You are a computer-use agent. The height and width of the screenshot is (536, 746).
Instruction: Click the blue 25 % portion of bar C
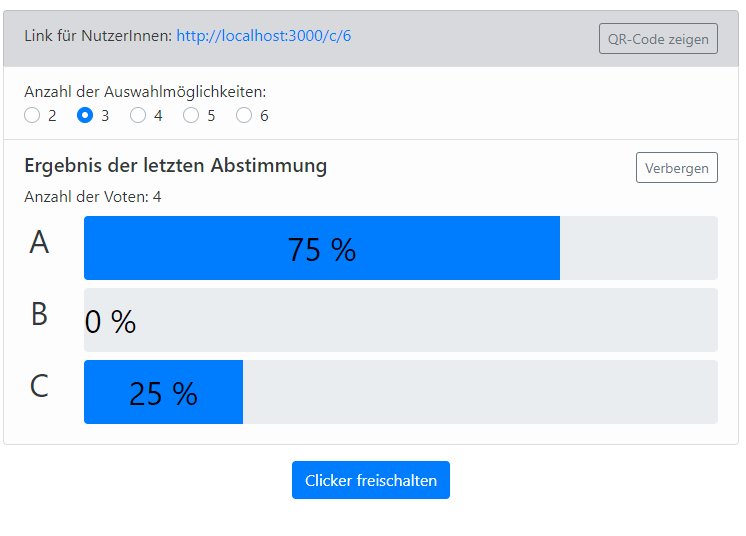coord(163,392)
